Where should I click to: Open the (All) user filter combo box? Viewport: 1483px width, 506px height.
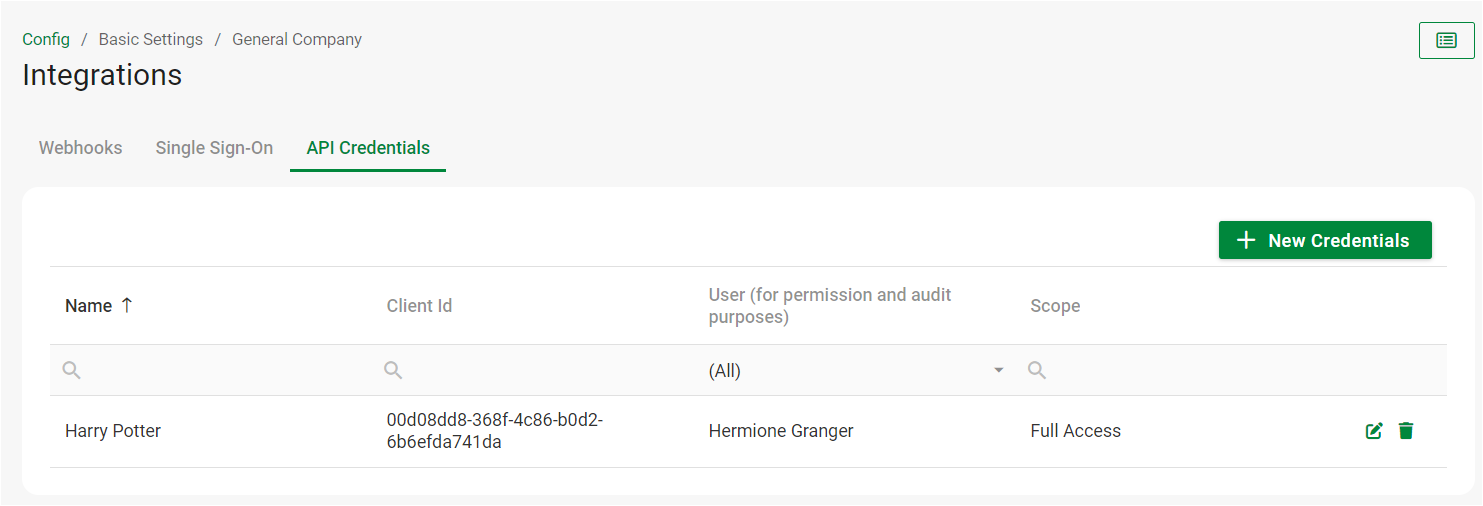point(850,371)
